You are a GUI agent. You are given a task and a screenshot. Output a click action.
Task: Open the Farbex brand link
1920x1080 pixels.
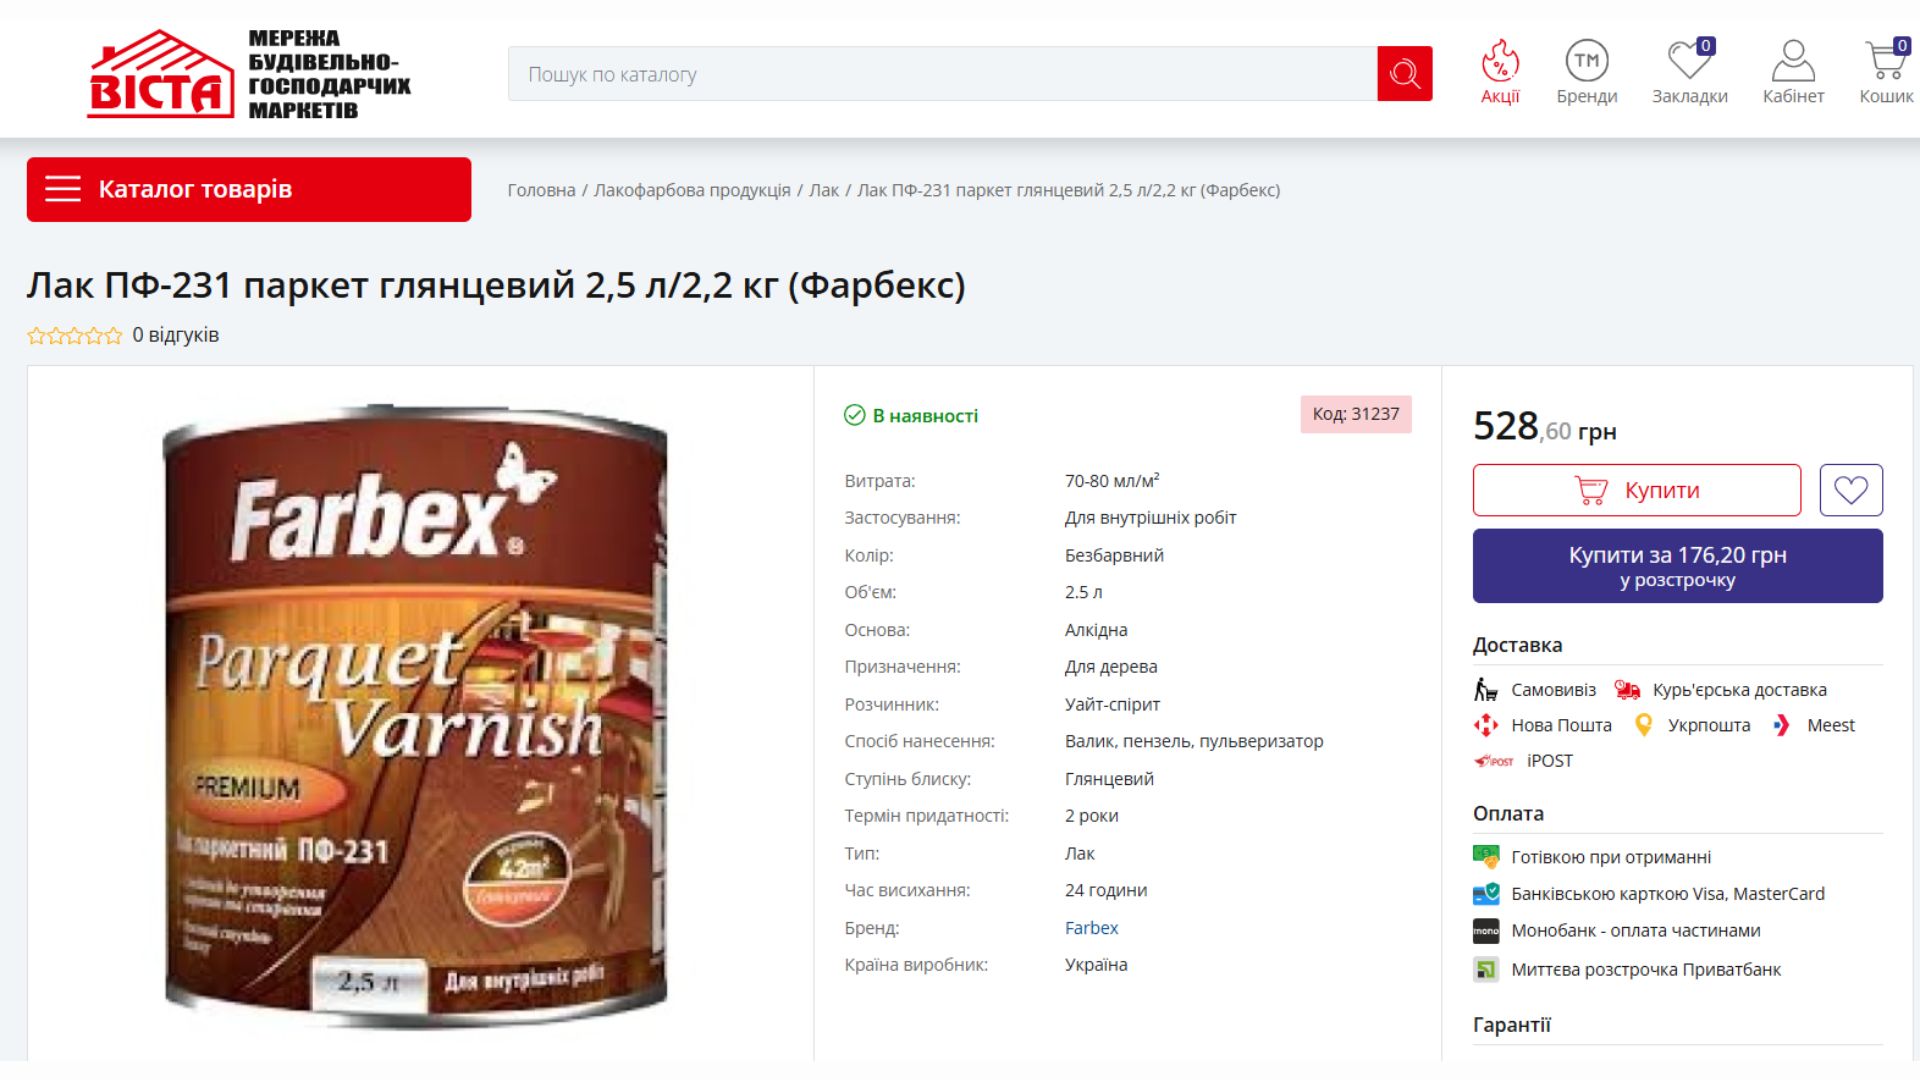tap(1091, 928)
